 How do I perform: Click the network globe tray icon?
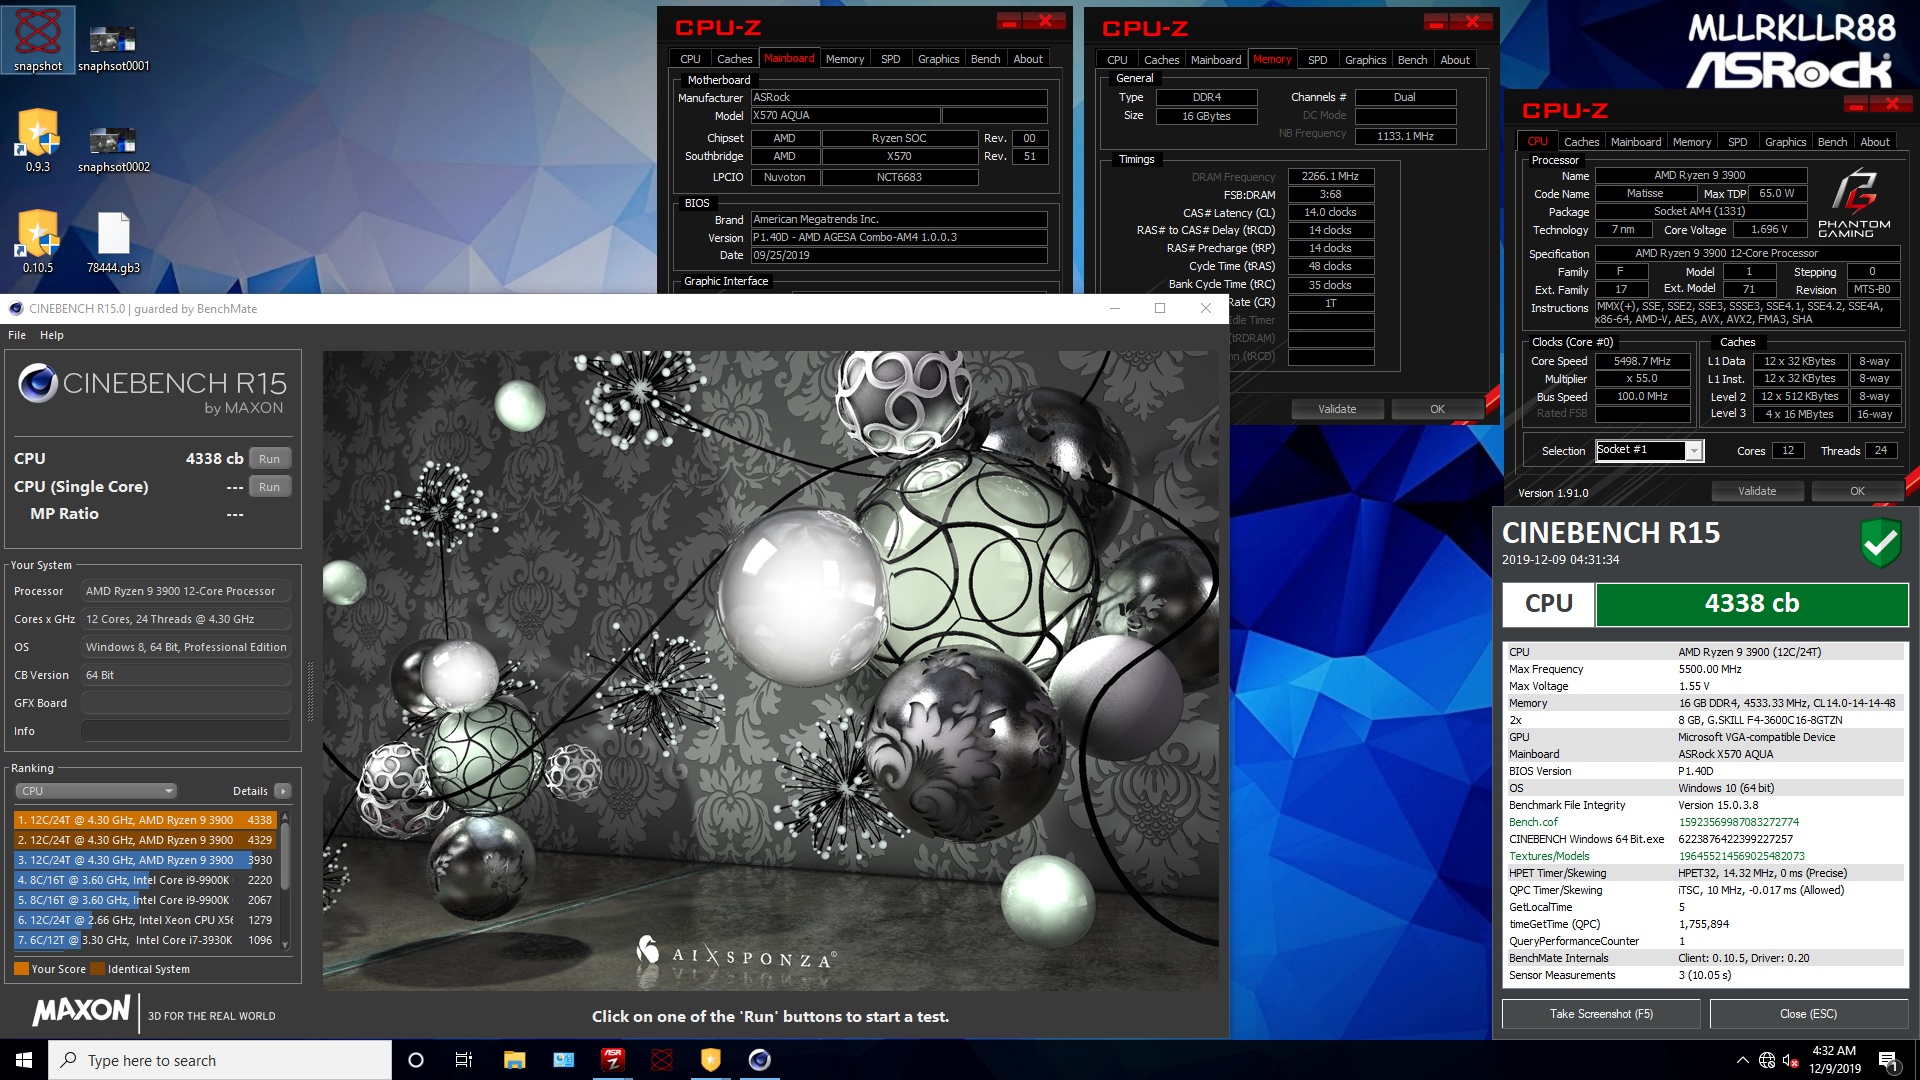1767,1061
